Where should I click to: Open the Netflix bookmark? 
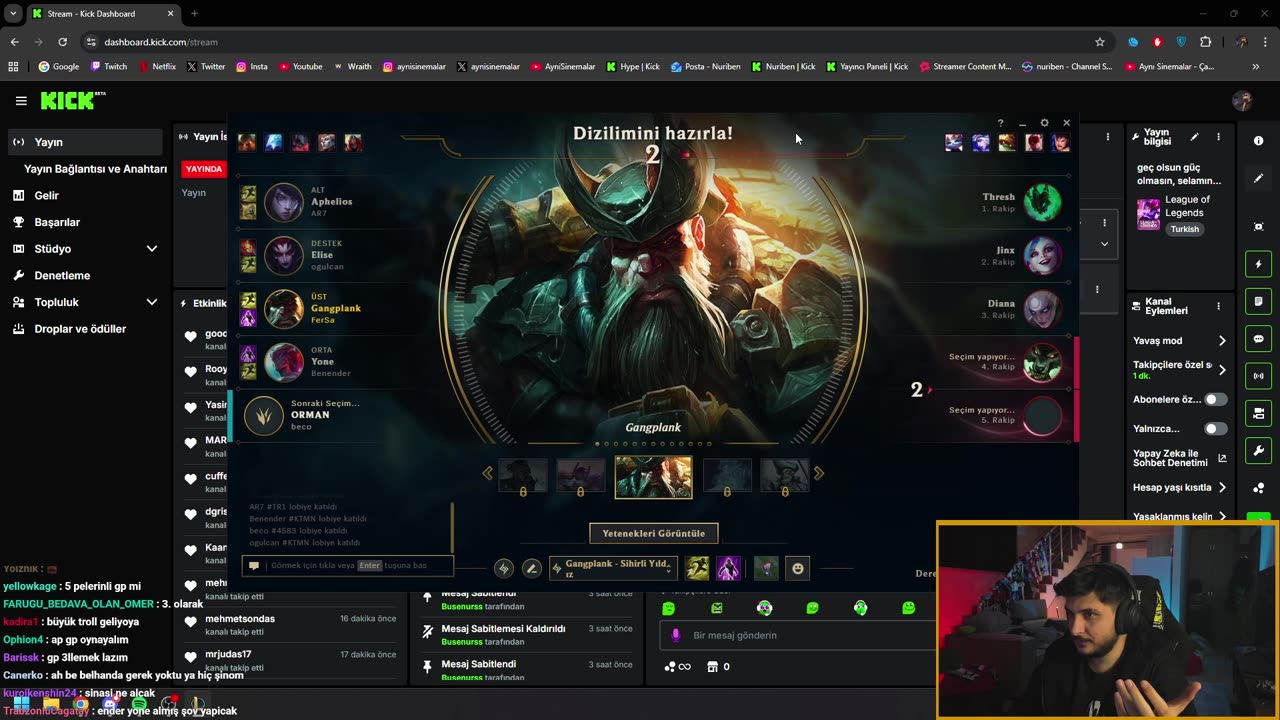[157, 67]
